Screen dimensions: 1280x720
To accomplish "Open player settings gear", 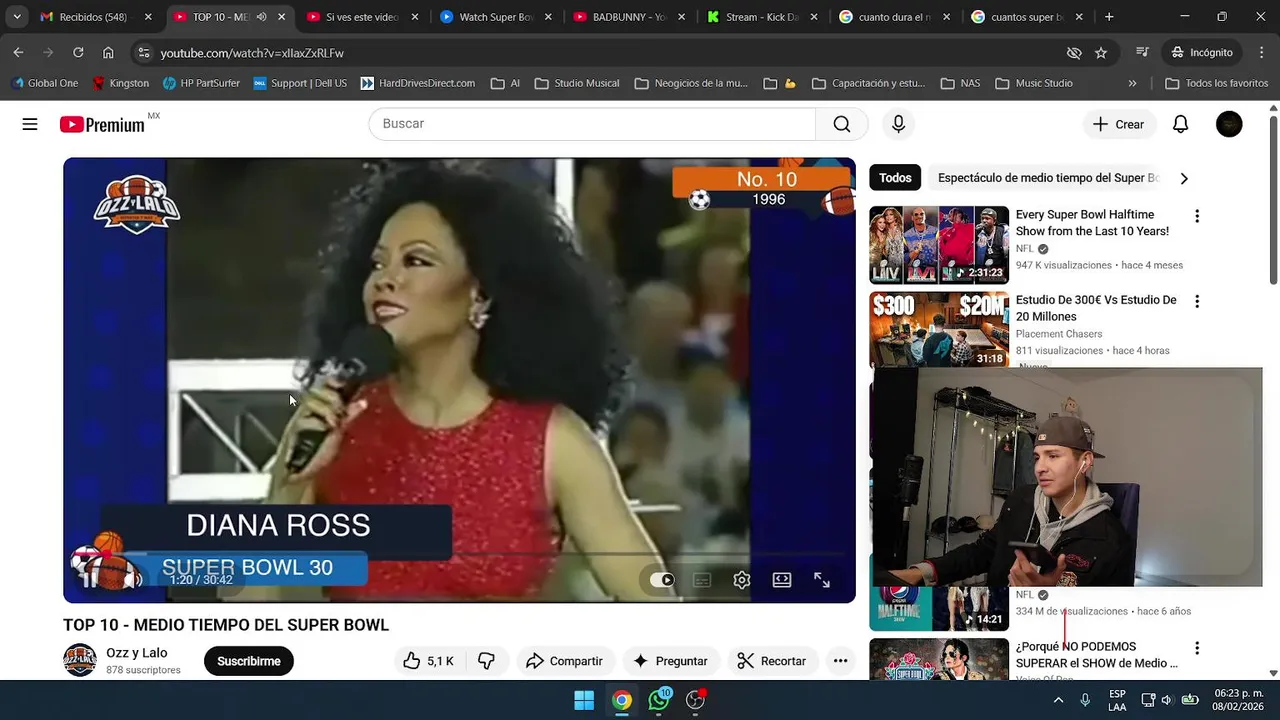I will pyautogui.click(x=742, y=580).
